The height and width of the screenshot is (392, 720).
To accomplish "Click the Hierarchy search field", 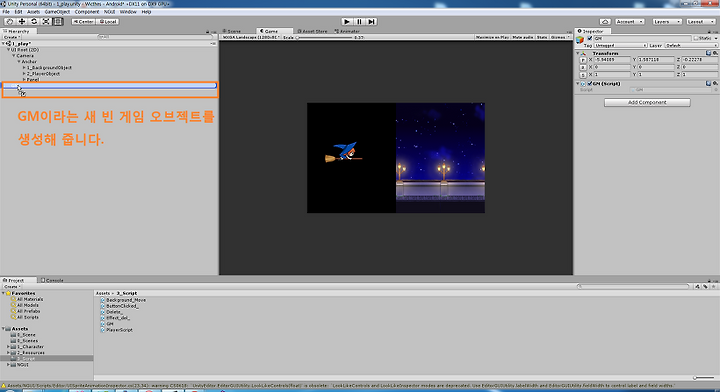I will click(x=156, y=37).
